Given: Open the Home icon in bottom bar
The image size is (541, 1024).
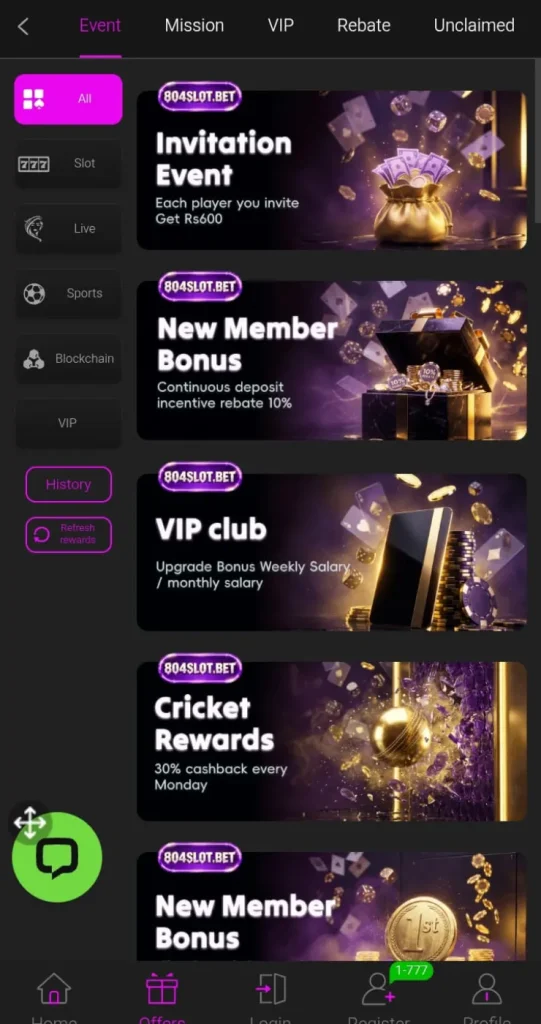Looking at the screenshot, I should click(54, 989).
